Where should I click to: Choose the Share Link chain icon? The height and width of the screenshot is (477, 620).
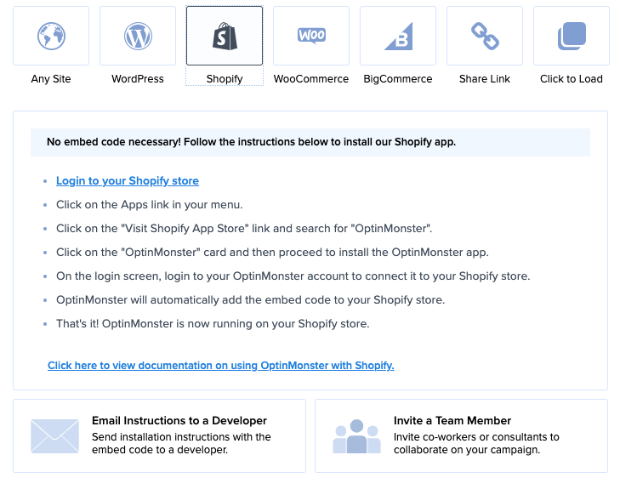485,36
